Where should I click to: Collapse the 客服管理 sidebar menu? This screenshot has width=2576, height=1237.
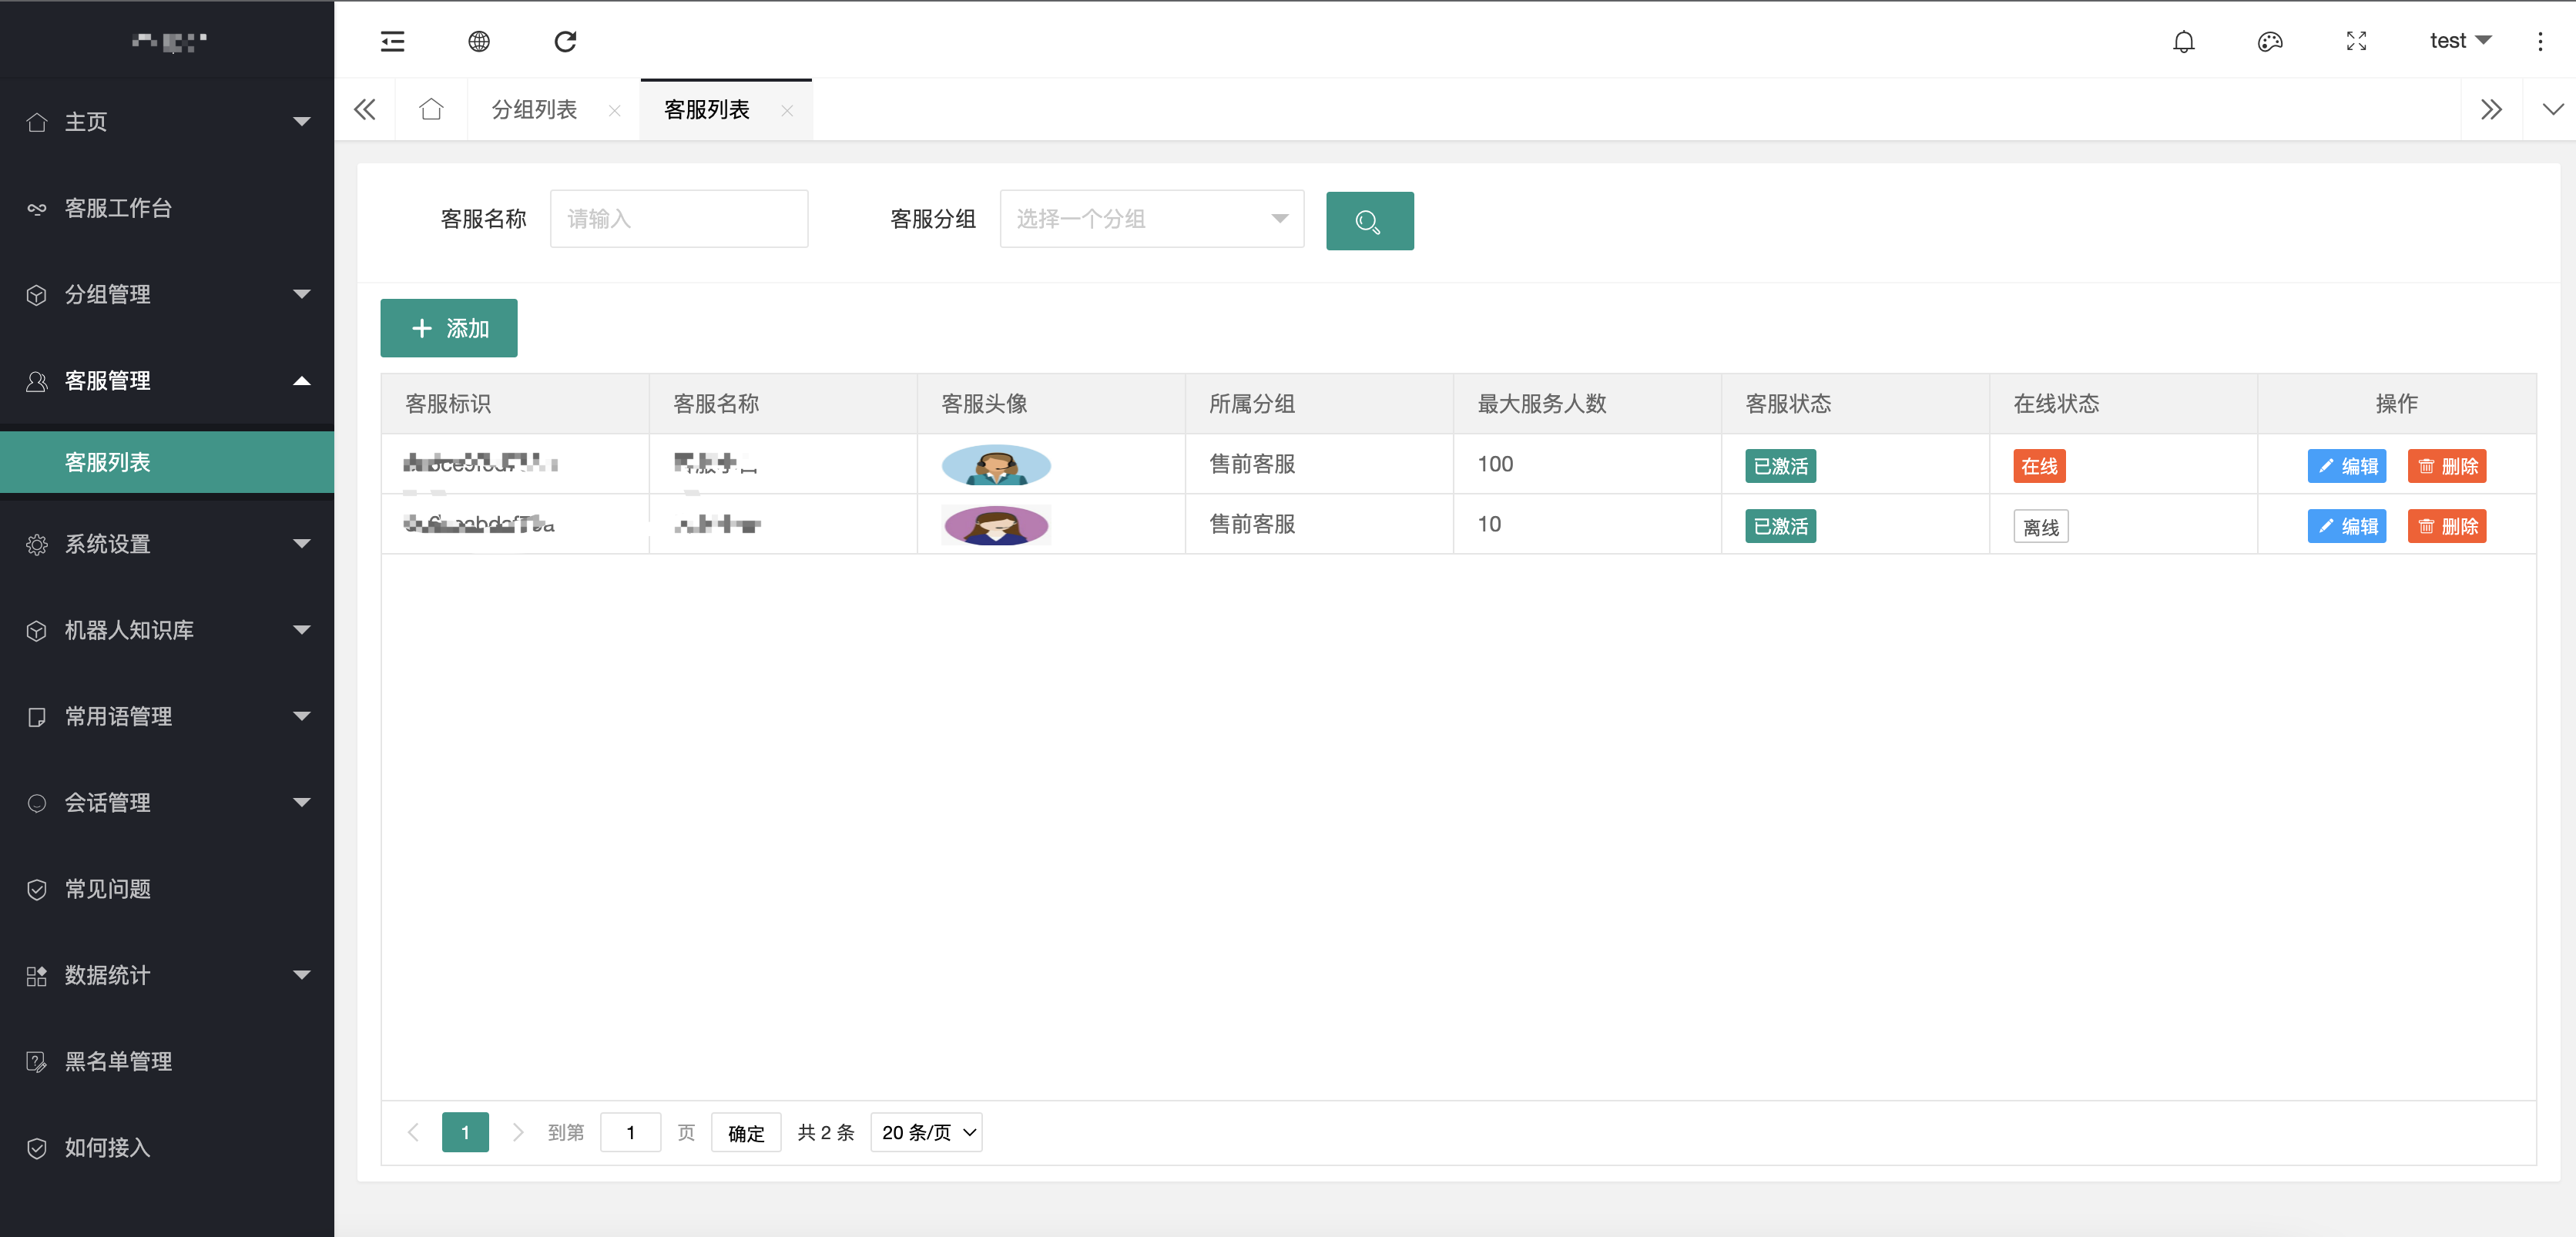pos(167,381)
